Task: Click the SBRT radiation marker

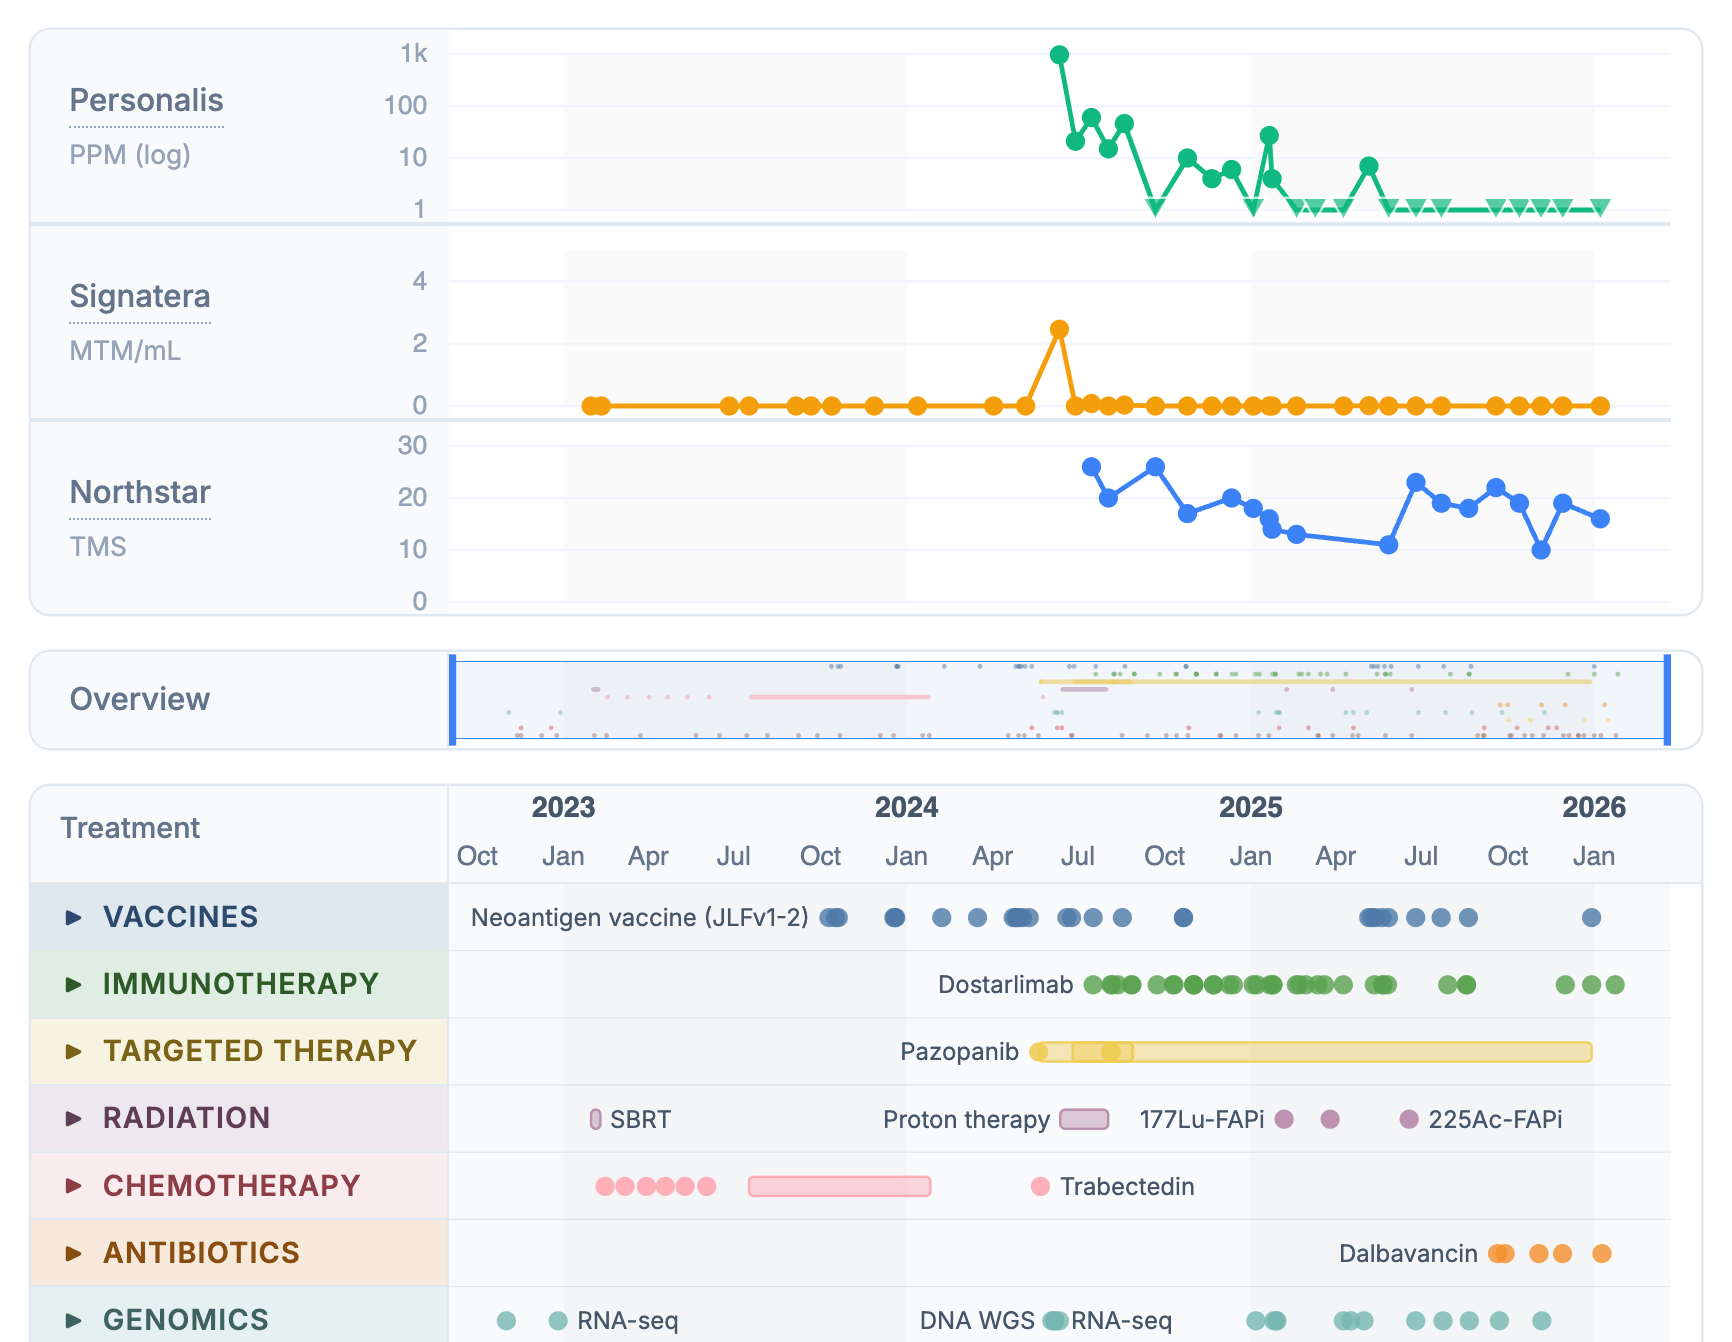Action: tap(595, 1119)
